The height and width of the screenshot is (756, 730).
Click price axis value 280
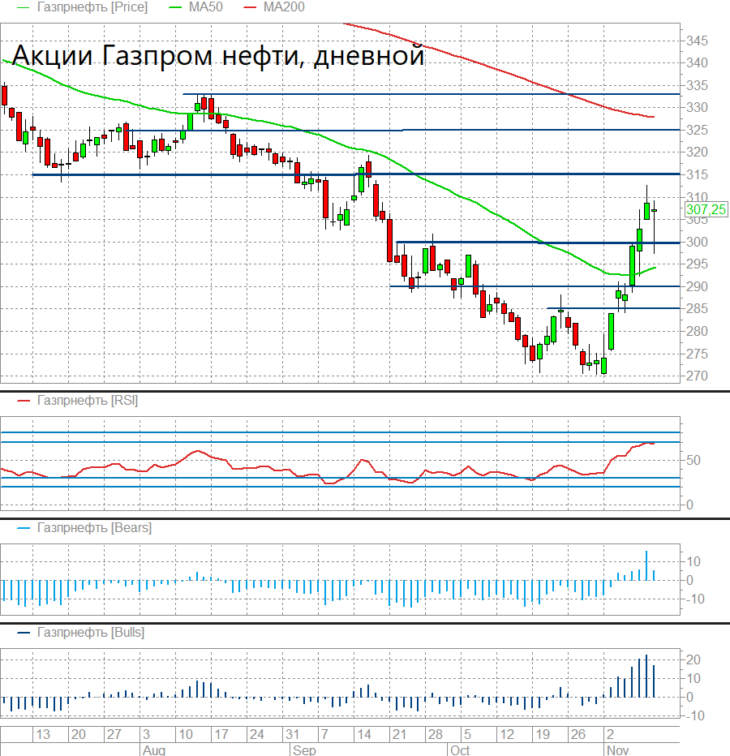(697, 332)
